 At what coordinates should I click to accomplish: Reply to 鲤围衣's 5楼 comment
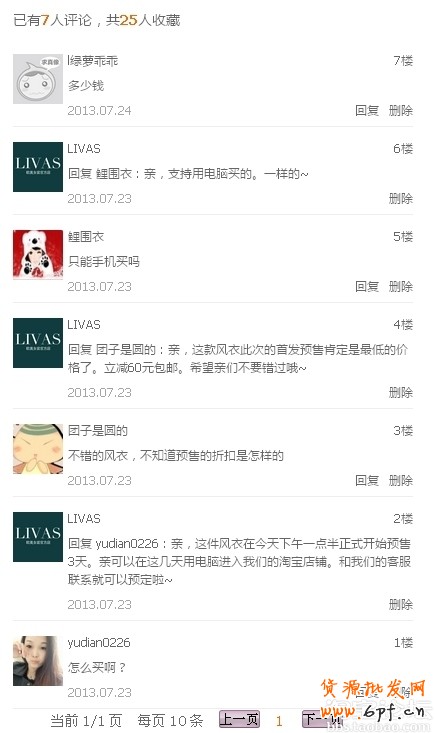pos(367,287)
